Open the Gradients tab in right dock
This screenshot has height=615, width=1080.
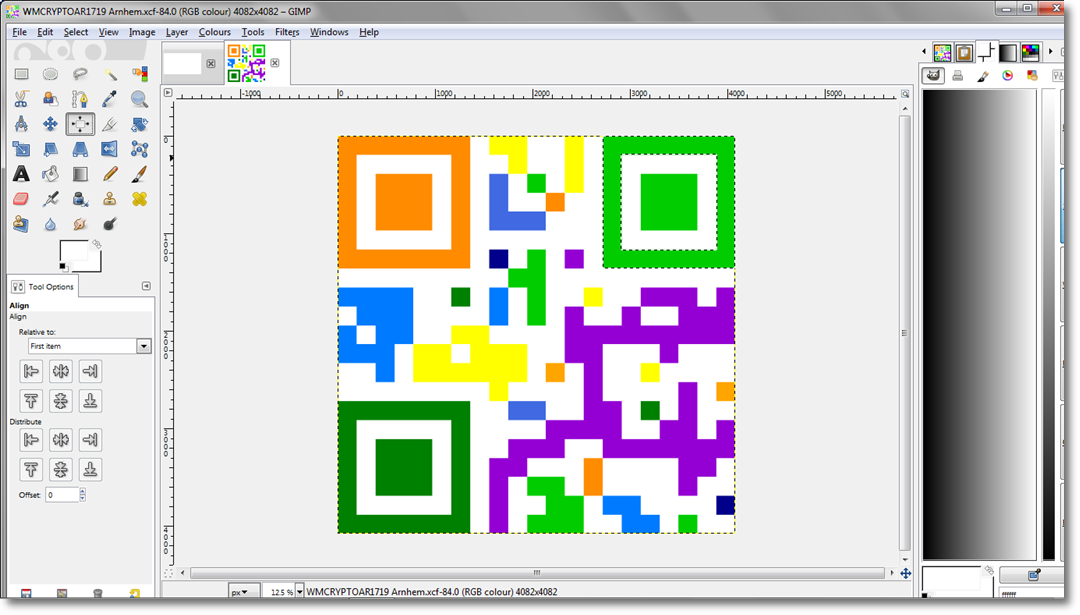pyautogui.click(x=1008, y=52)
